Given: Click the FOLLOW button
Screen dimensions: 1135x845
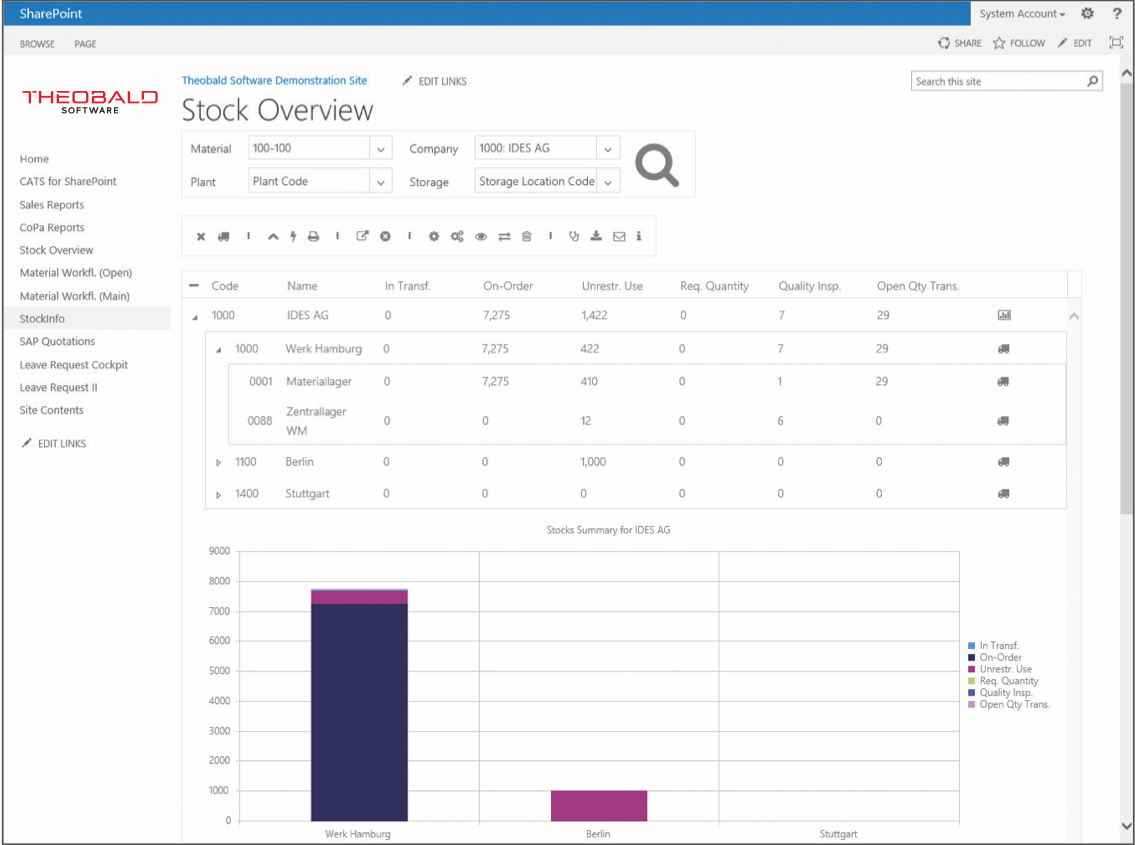Looking at the screenshot, I should point(1019,43).
